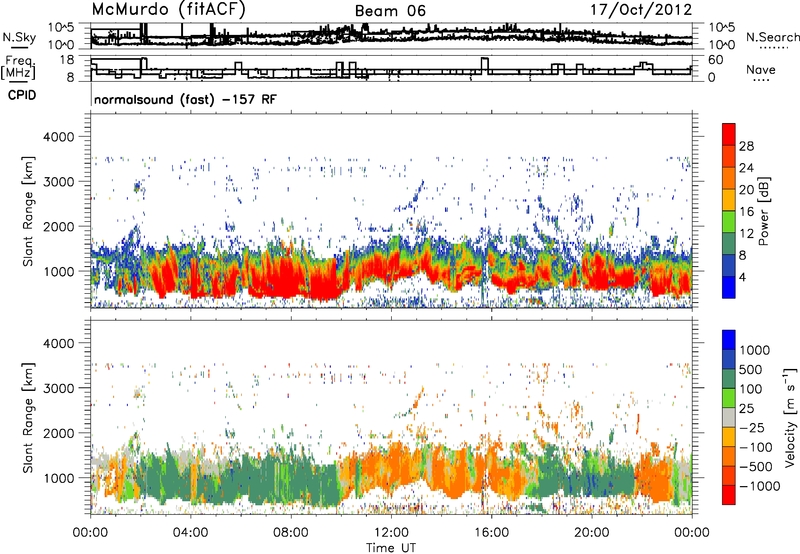Screen dimensions: 800x554
Task: Click "Slant Range [km]" label of velocity plot
Action: (x=28, y=418)
